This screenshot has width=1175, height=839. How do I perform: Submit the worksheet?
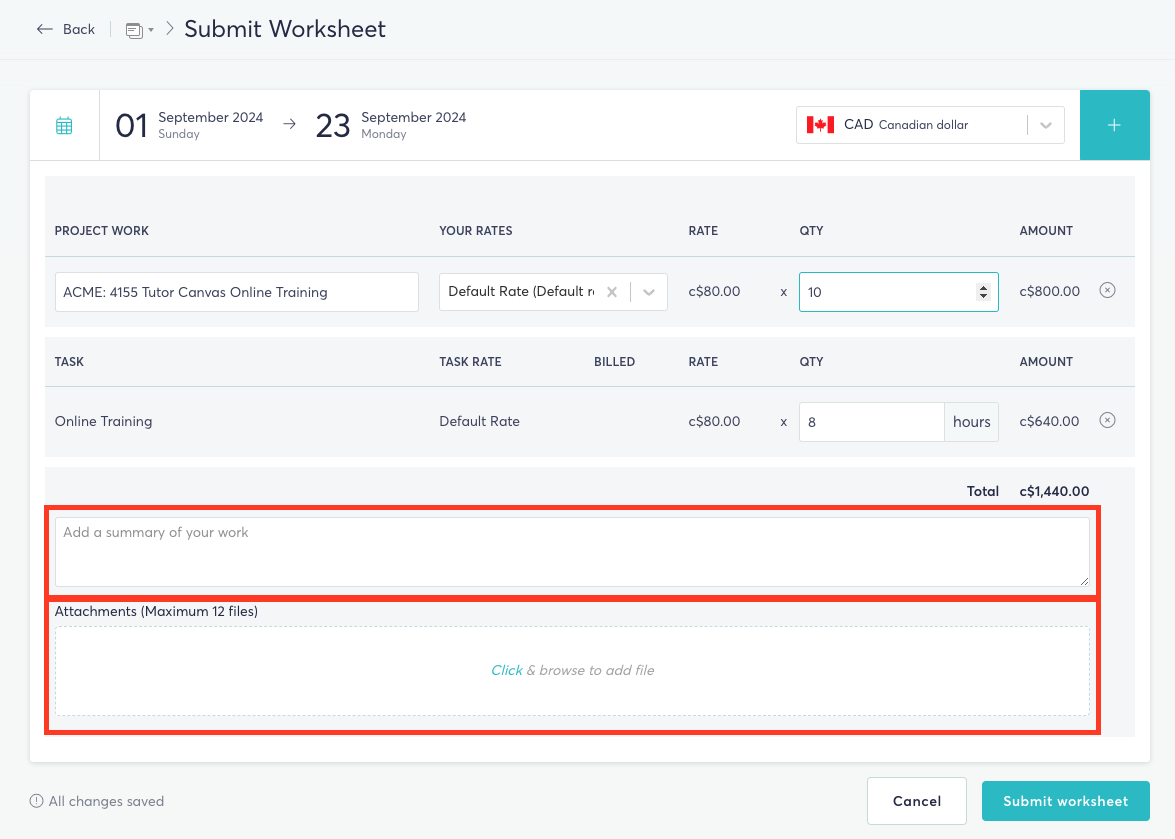tap(1065, 800)
